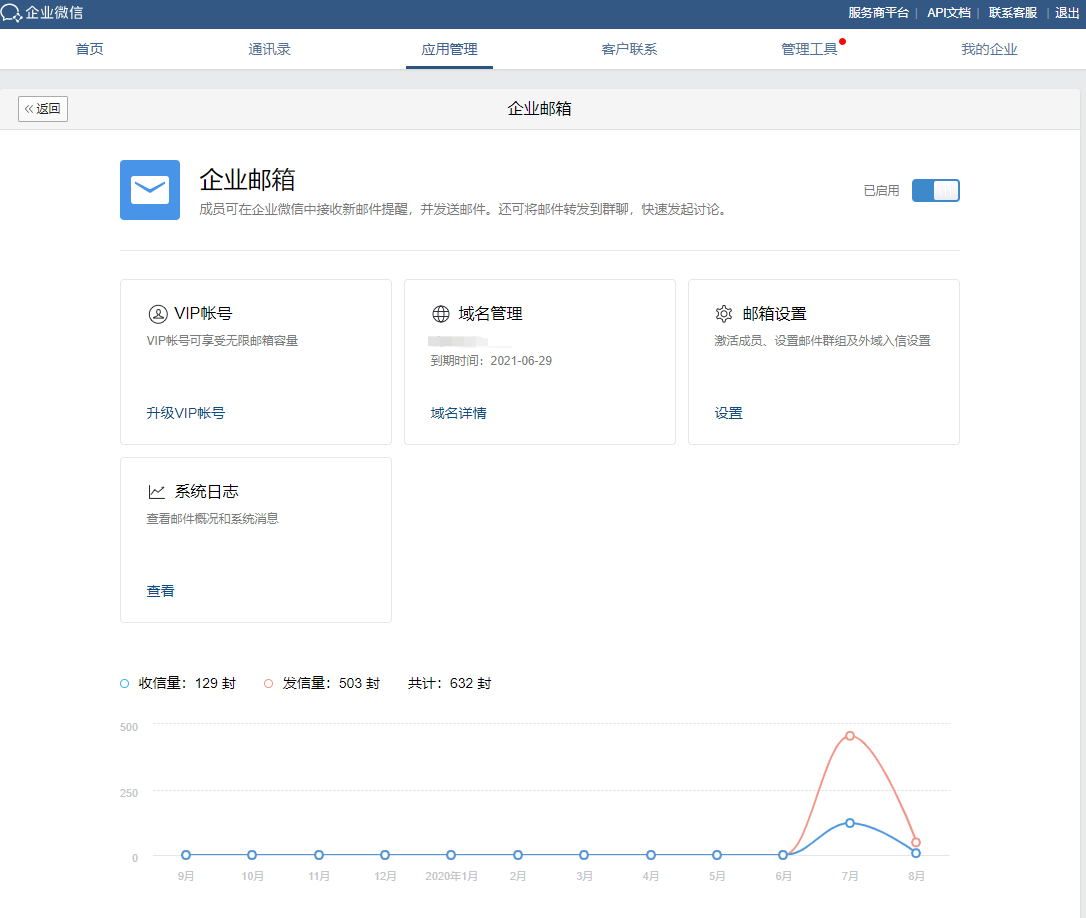Click the red 发信量 legend circle
The image size is (1086, 918).
[268, 684]
